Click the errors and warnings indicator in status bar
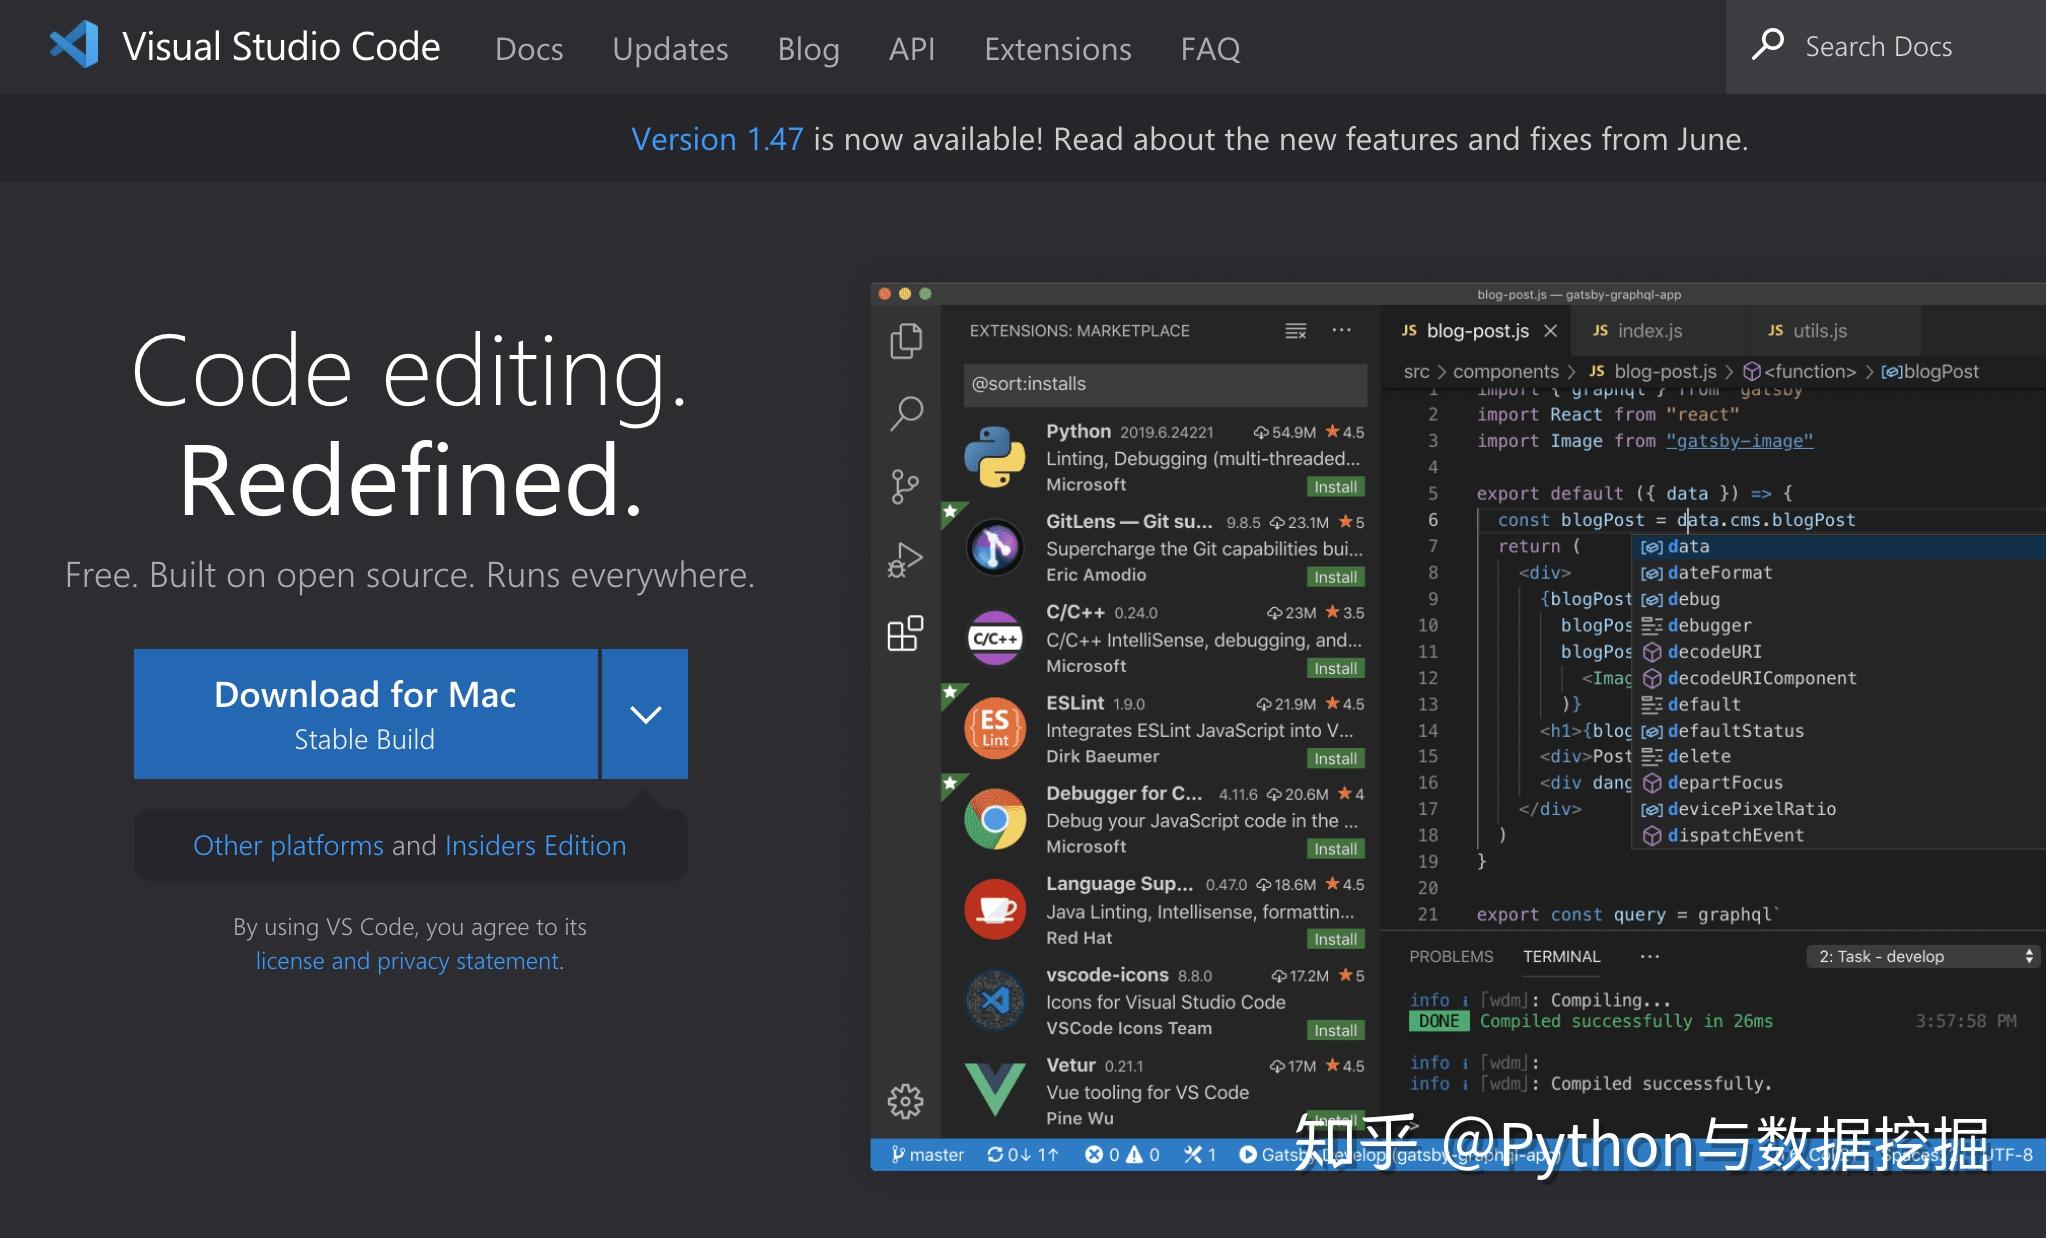The width and height of the screenshot is (2046, 1238). [1123, 1154]
